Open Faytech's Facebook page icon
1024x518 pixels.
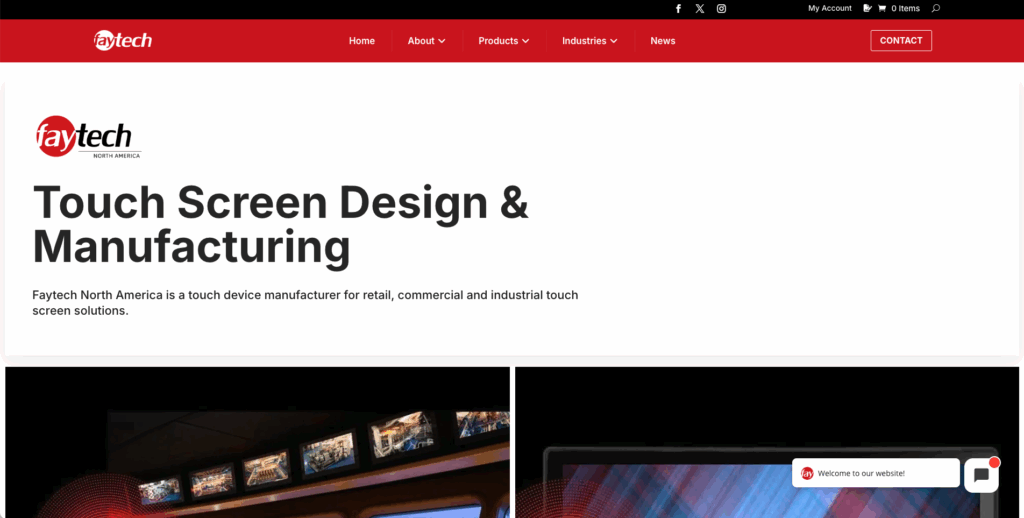(678, 8)
